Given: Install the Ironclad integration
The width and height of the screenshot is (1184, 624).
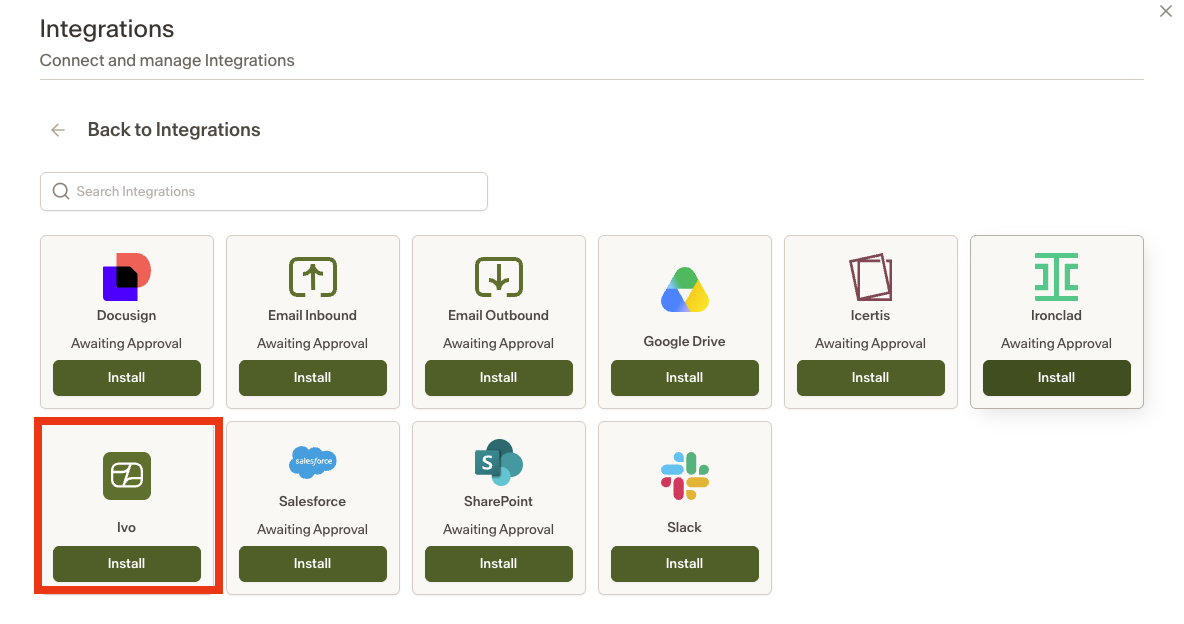Looking at the screenshot, I should pos(1056,378).
